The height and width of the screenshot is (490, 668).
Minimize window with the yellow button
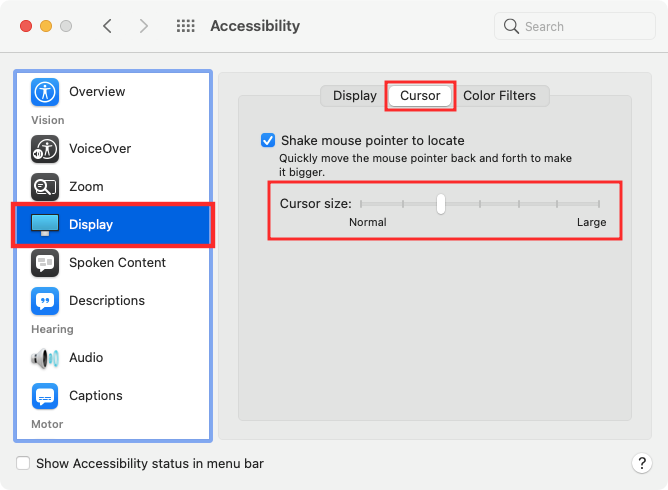point(46,26)
